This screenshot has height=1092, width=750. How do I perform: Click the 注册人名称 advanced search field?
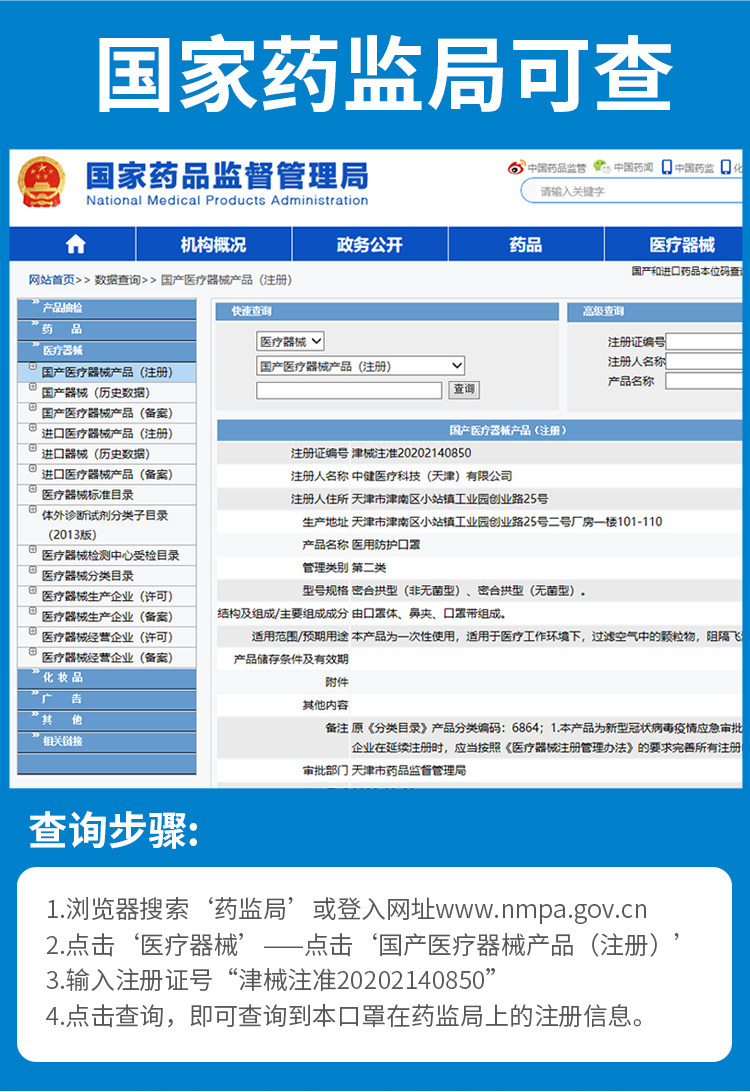coord(703,361)
